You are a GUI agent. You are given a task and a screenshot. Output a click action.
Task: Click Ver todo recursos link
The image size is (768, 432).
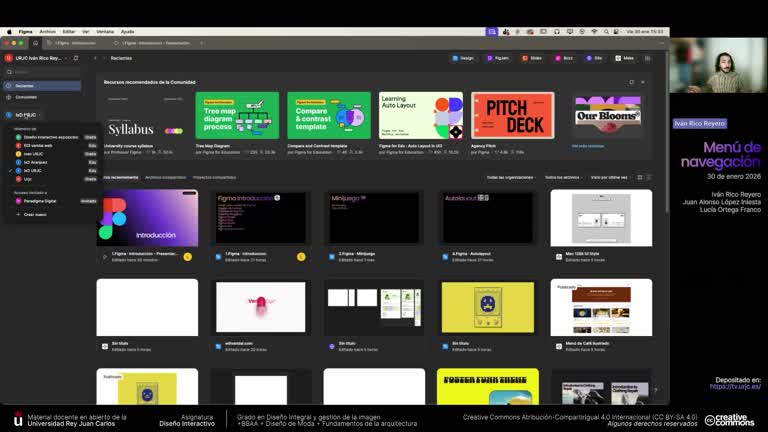588,146
